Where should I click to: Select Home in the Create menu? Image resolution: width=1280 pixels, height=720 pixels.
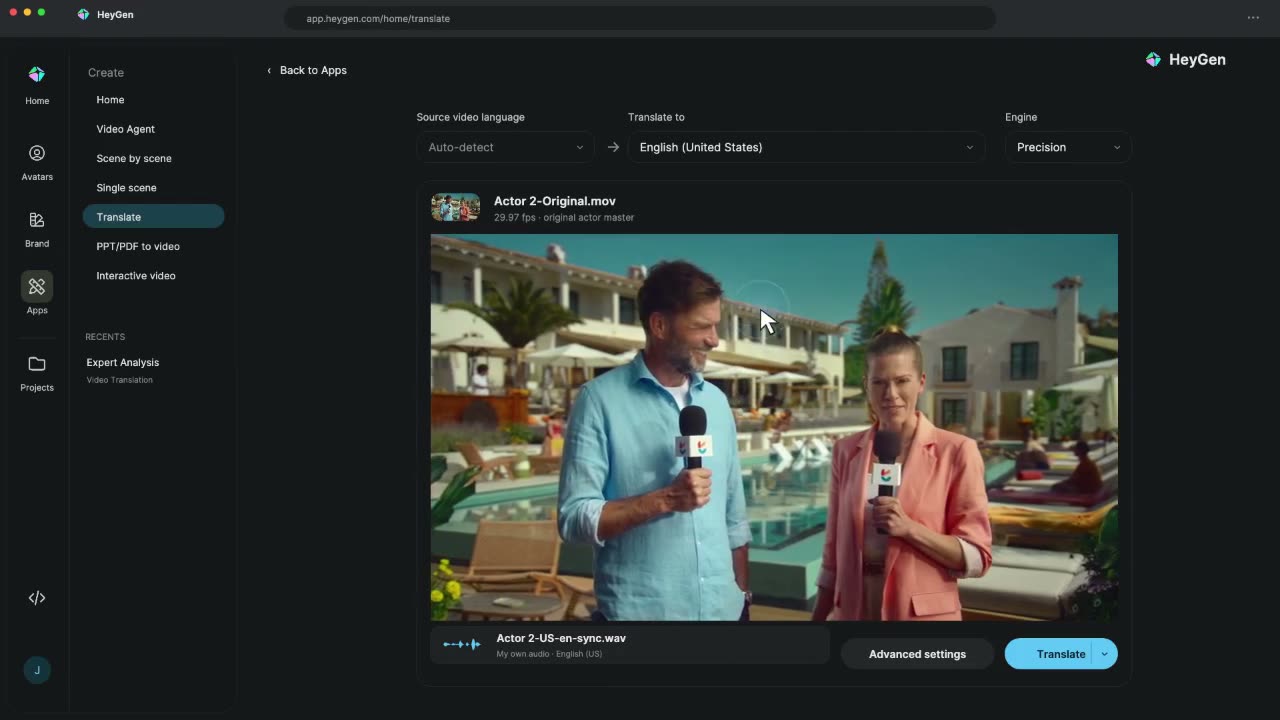click(110, 100)
